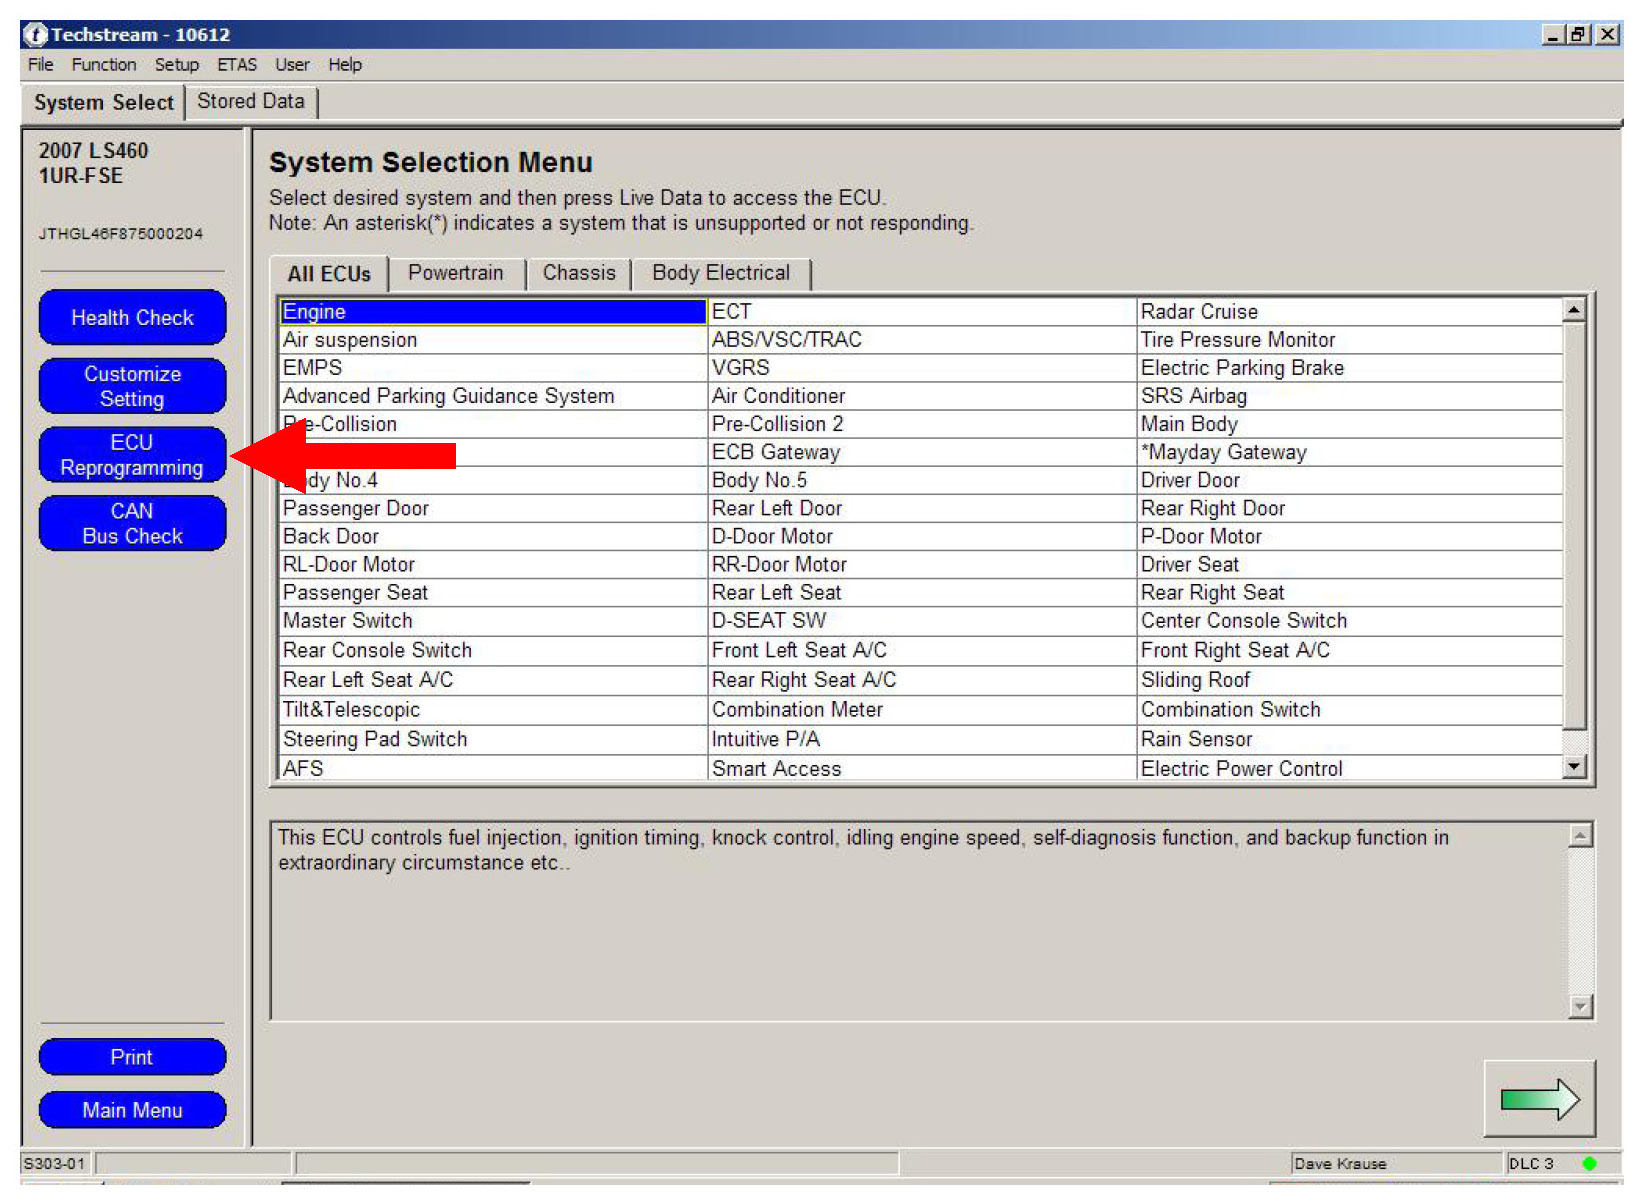Return to Main Menu
This screenshot has height=1203, width=1644.
(x=132, y=1110)
